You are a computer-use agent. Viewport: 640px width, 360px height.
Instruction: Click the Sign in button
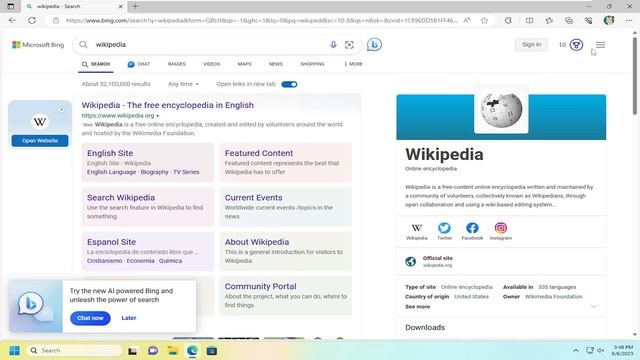[x=531, y=44]
